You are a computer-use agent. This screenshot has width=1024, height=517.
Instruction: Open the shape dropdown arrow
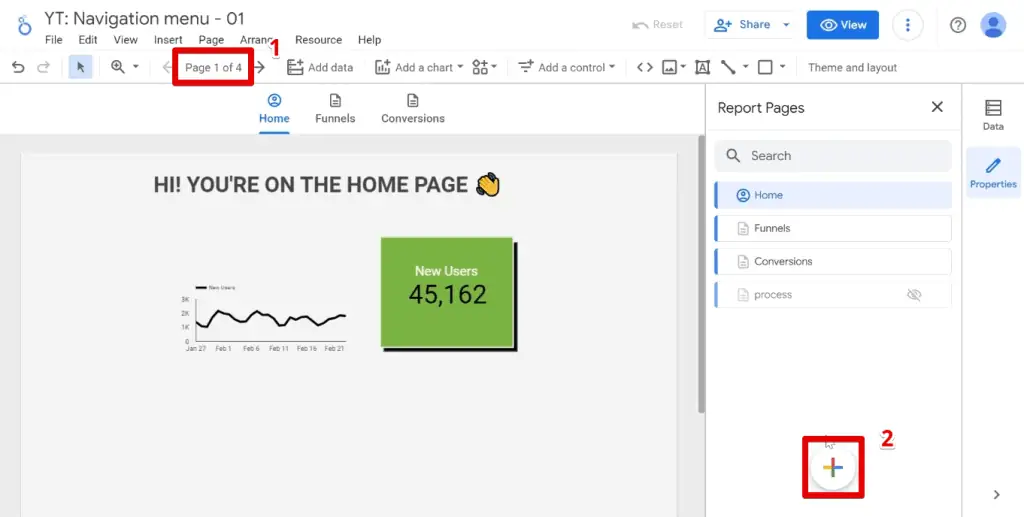(x=782, y=67)
